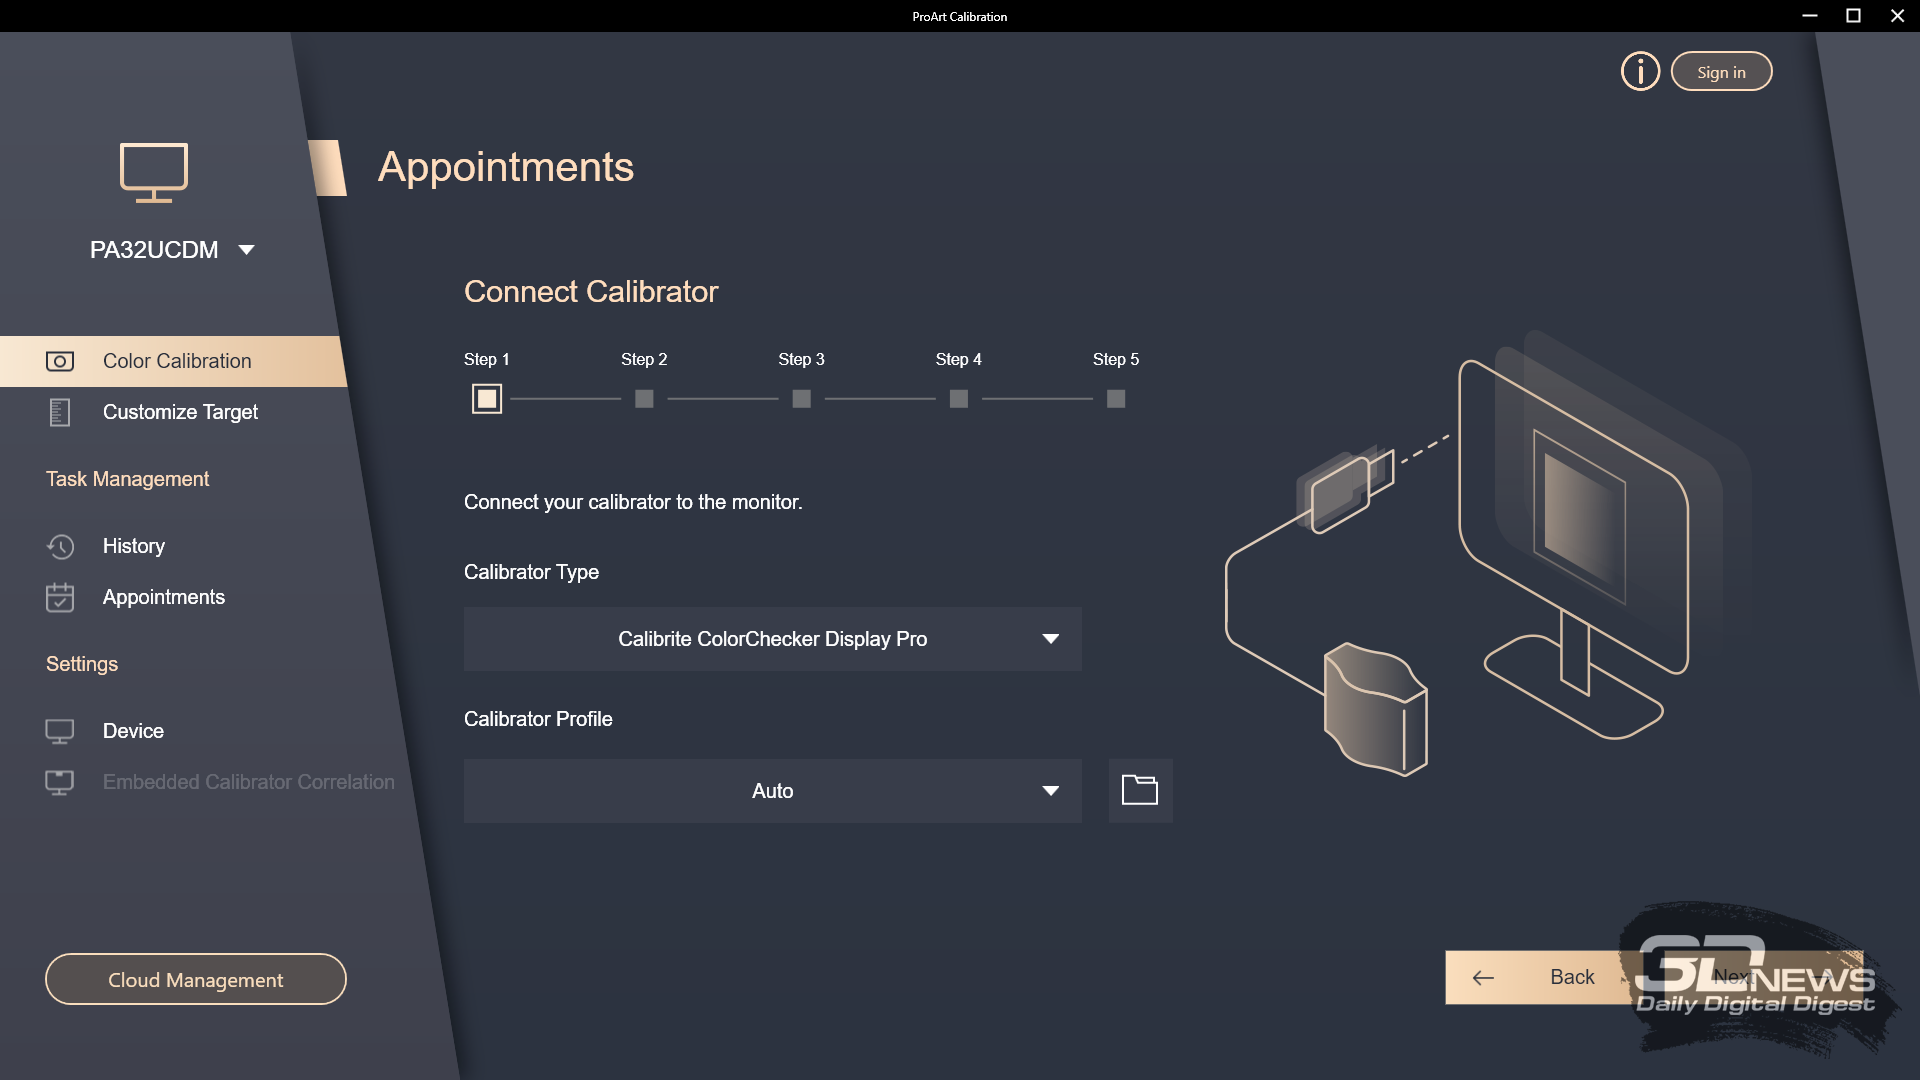Select the Step 3 progress marker
Screen dimensions: 1920x1080
(x=801, y=399)
